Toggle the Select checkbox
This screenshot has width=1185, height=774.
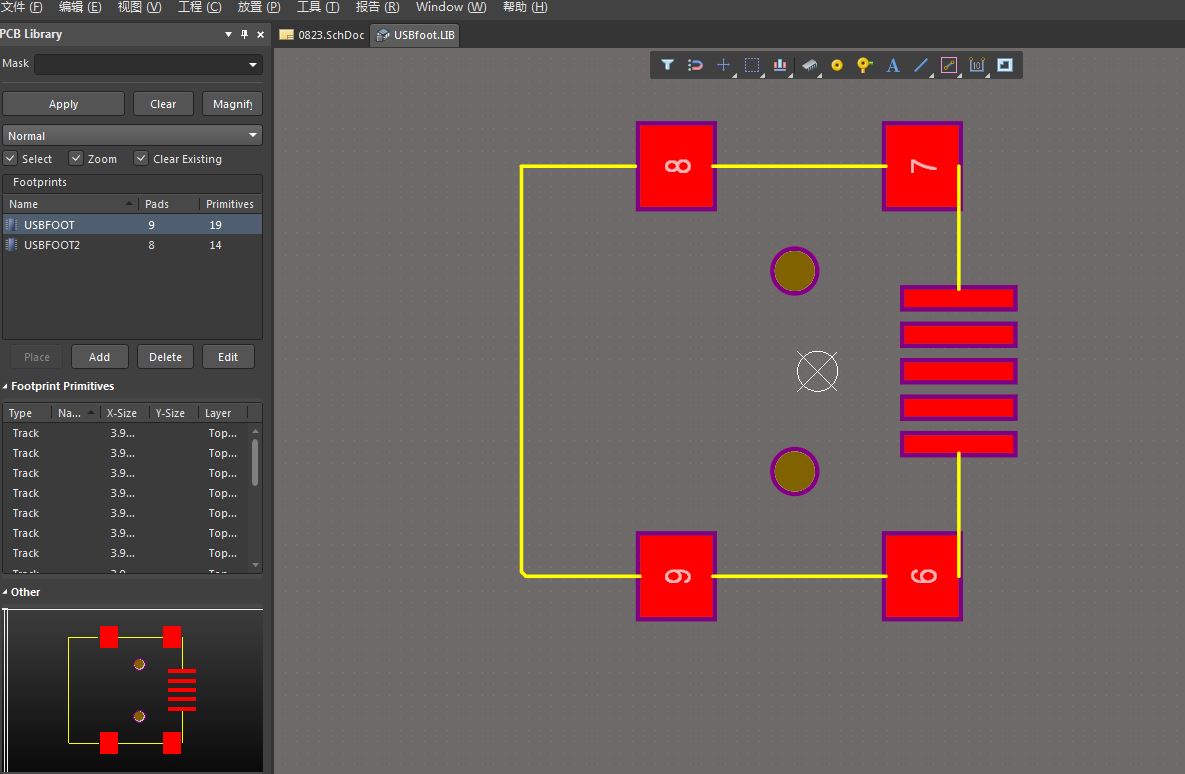(x=10, y=158)
